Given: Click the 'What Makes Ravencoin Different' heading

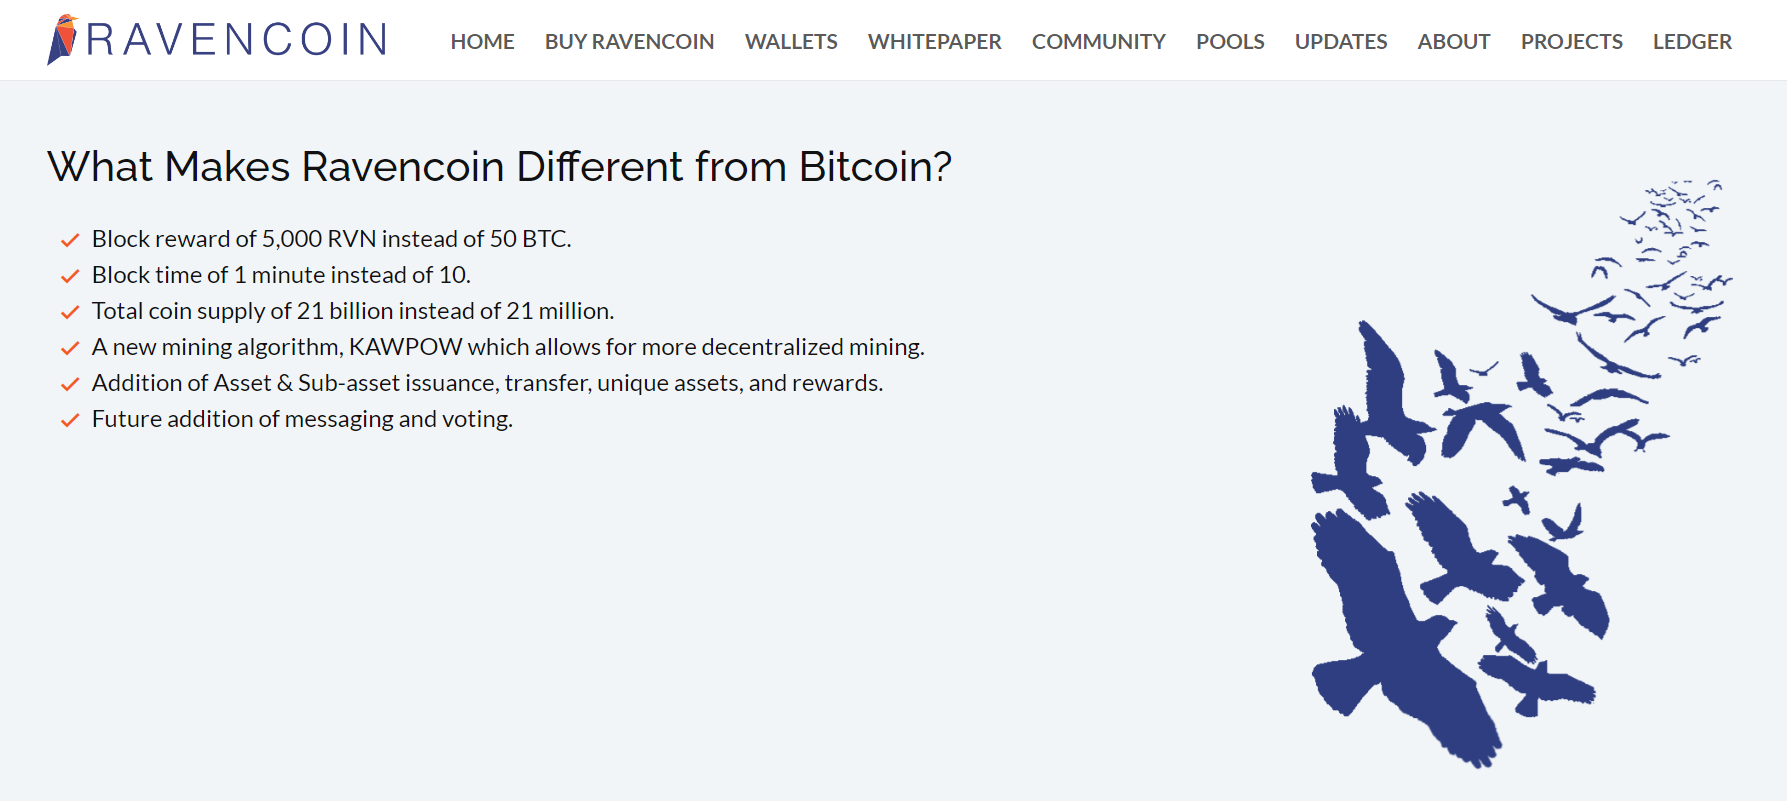Looking at the screenshot, I should (x=499, y=167).
